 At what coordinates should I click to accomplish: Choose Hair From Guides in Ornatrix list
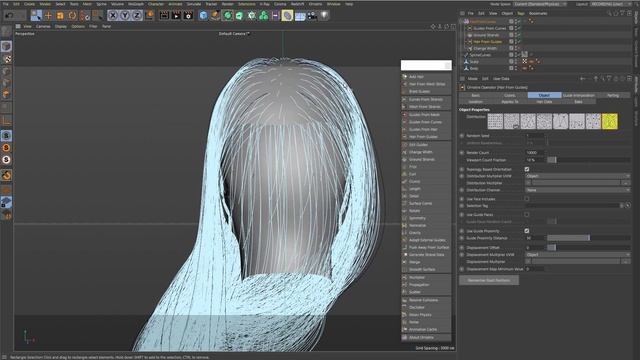[x=427, y=137]
